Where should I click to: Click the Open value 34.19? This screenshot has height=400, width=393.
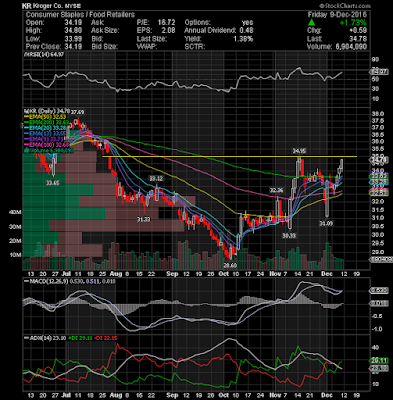click(73, 23)
